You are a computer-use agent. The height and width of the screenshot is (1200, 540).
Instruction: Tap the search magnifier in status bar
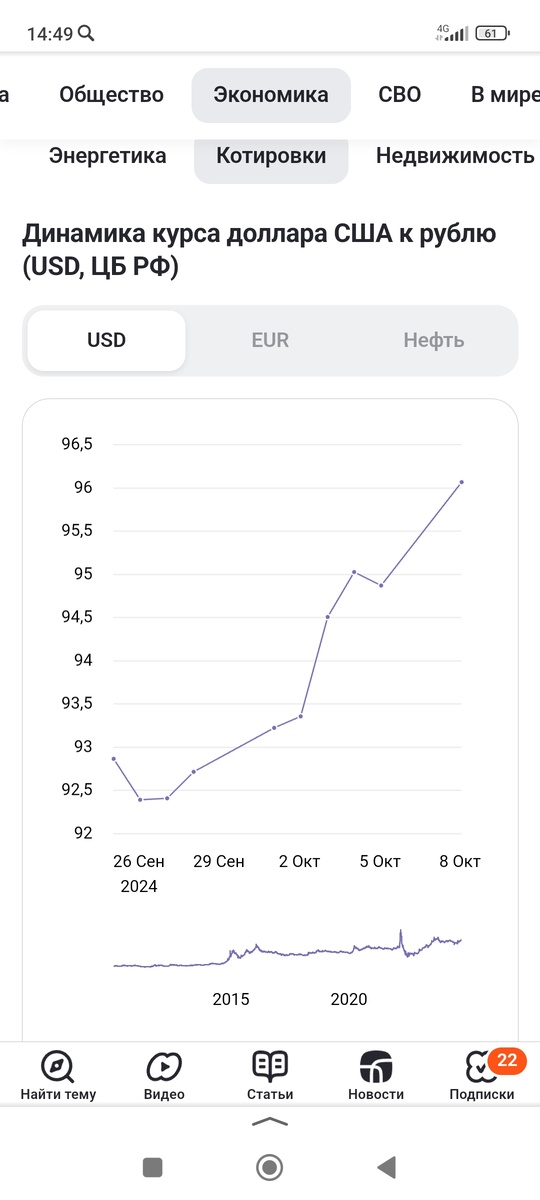(x=86, y=33)
